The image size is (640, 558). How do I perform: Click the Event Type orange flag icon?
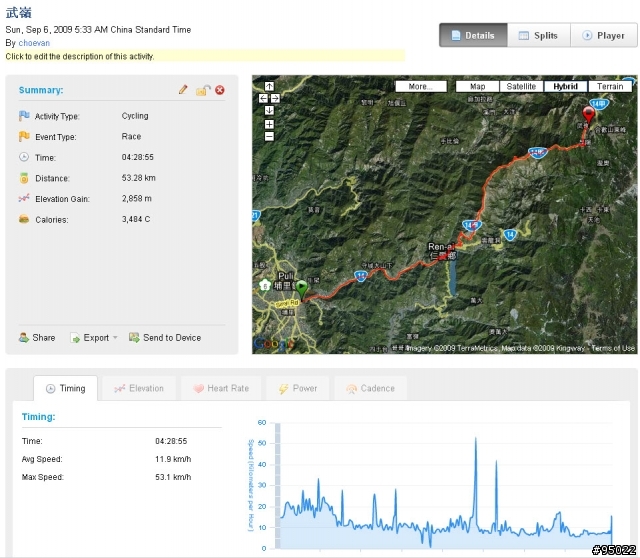(24, 136)
